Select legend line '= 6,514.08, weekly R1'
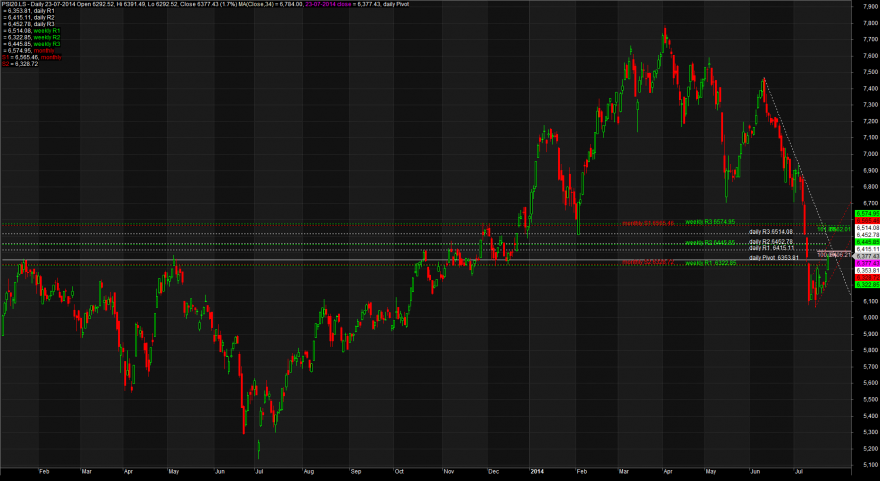The width and height of the screenshot is (880, 481). coord(31,31)
